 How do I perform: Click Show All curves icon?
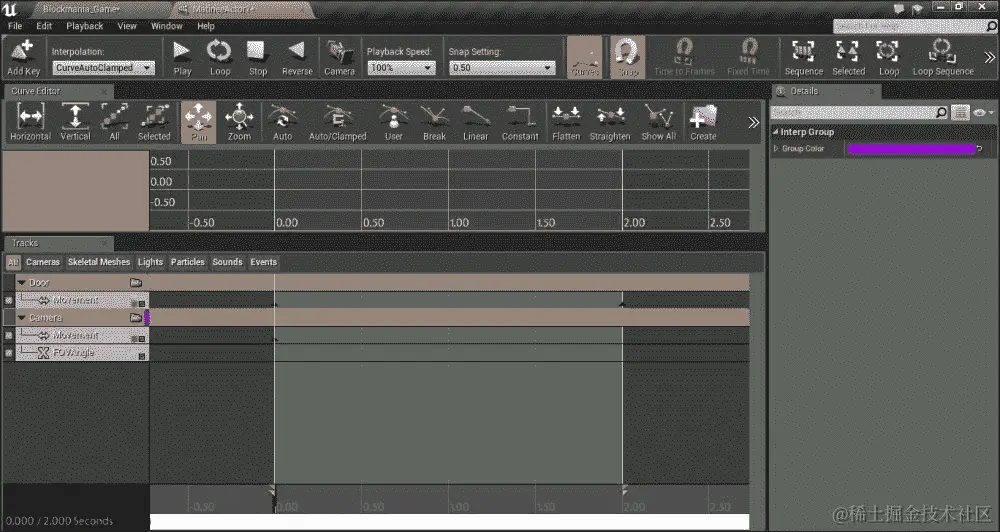coord(658,122)
